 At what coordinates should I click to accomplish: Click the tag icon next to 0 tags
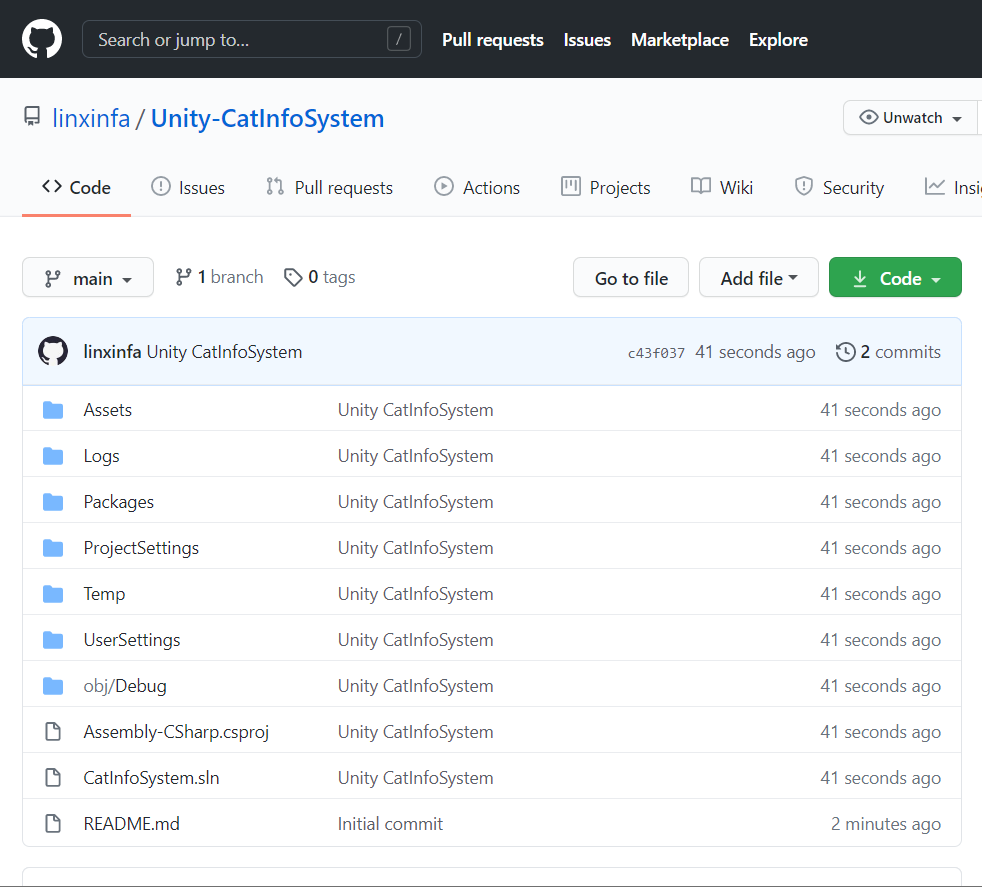(292, 278)
